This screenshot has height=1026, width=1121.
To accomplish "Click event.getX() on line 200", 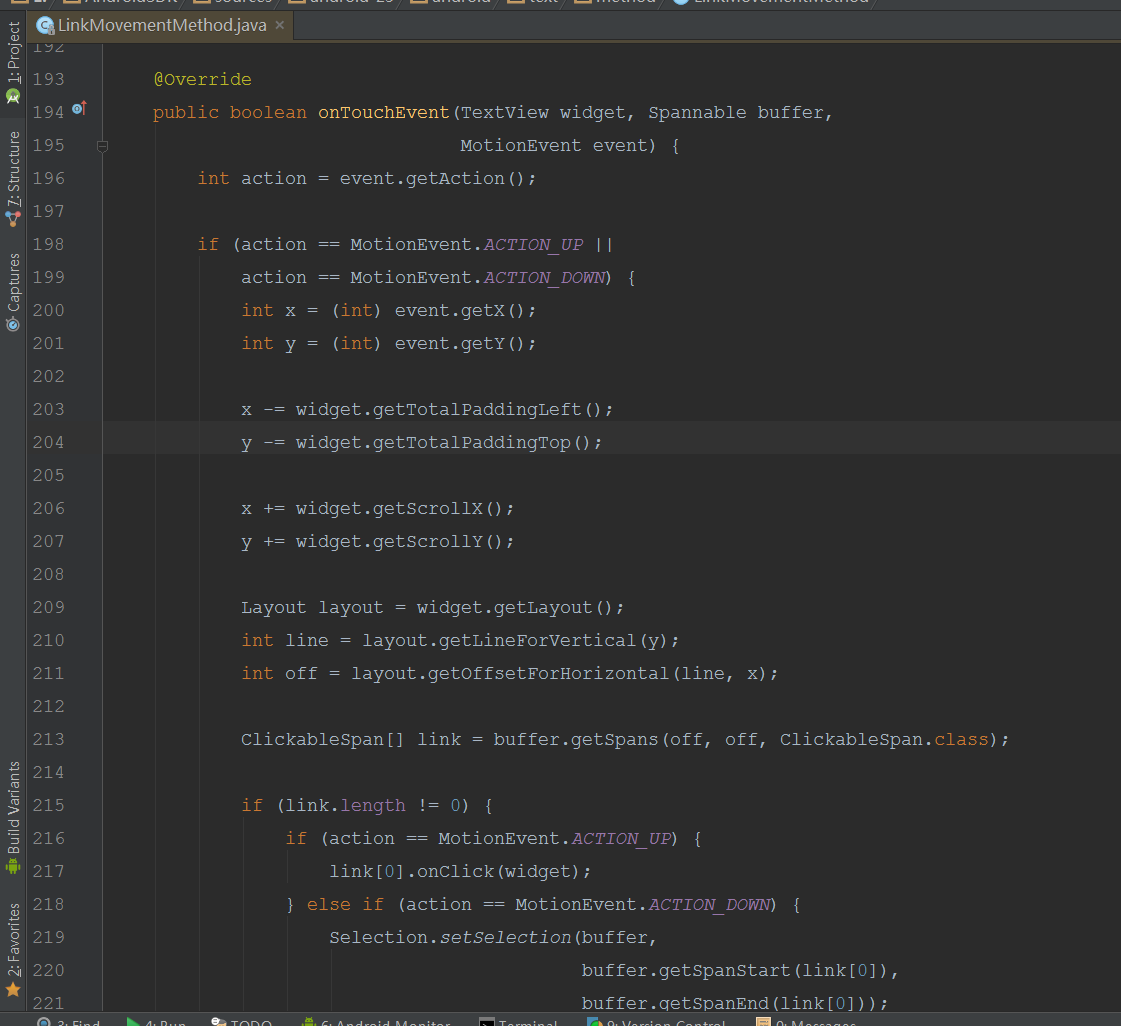I will [x=460, y=310].
